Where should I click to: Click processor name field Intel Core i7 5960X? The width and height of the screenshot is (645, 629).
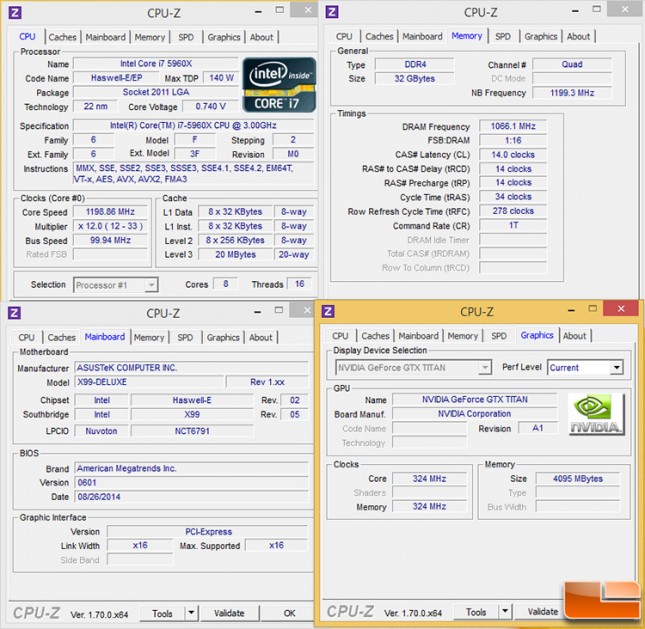(156, 64)
